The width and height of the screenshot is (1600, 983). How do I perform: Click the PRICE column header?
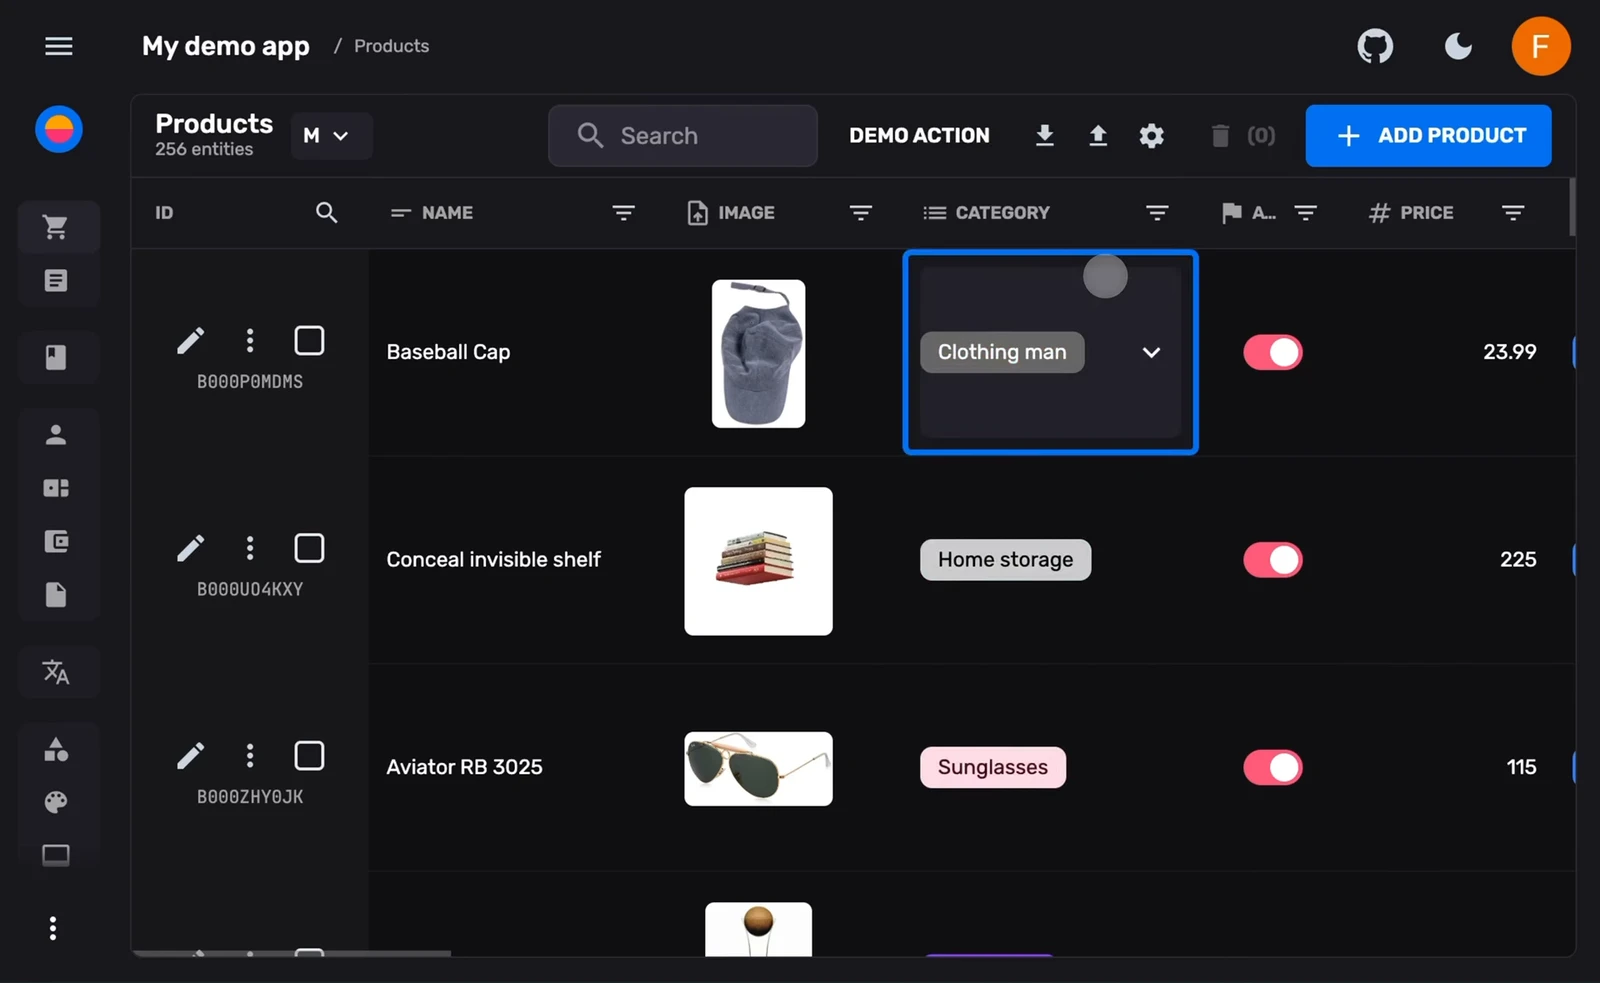click(x=1426, y=212)
